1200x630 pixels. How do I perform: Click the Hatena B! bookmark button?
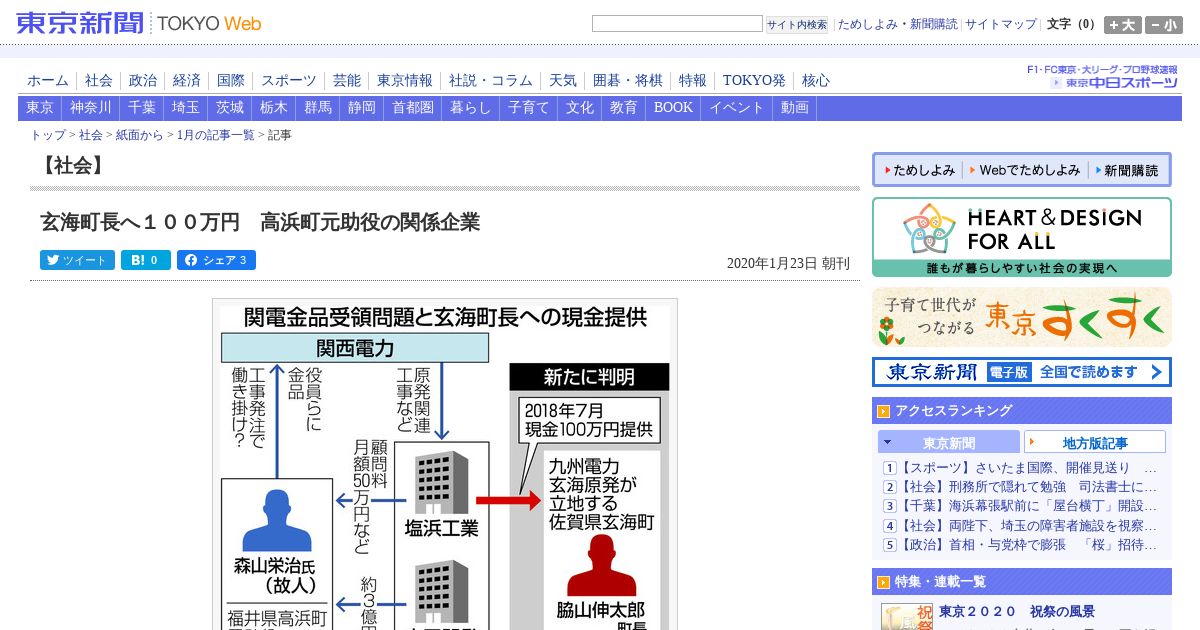[146, 260]
